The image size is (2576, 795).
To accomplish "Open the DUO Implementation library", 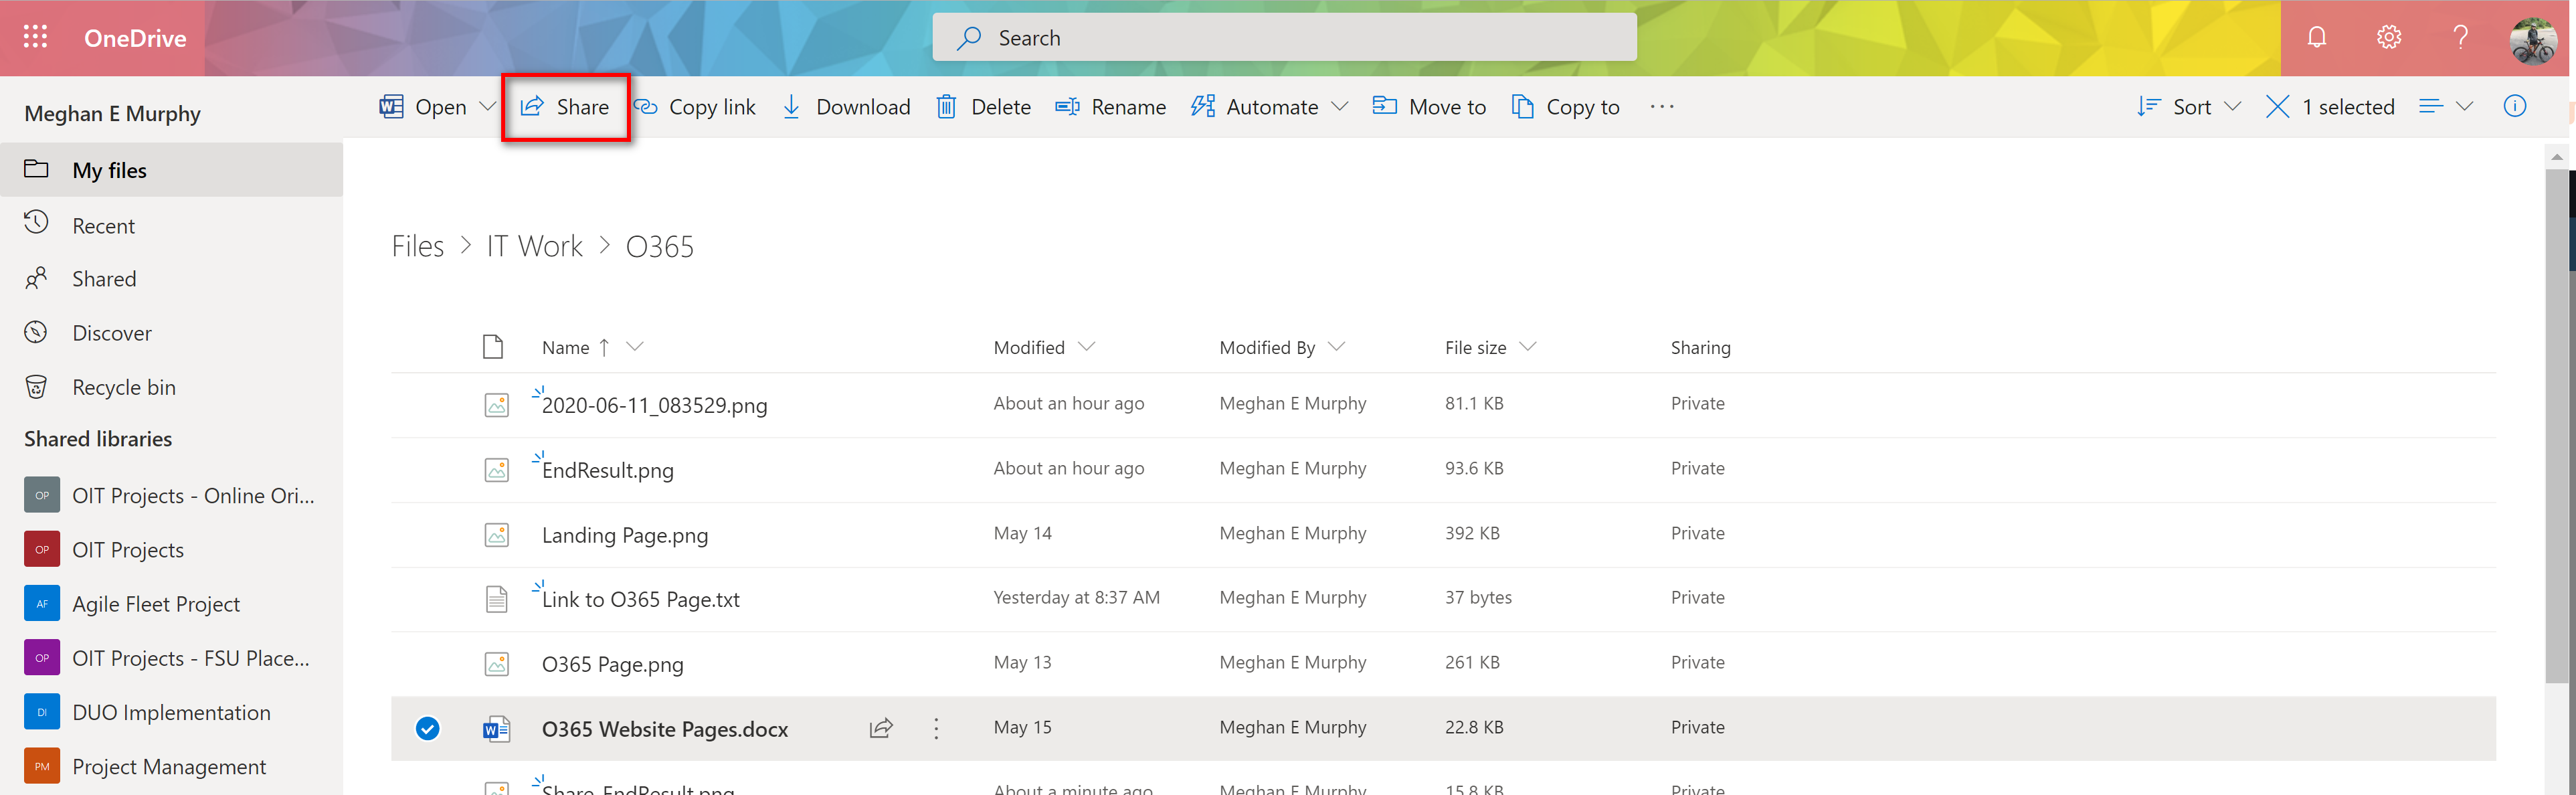I will pos(171,712).
